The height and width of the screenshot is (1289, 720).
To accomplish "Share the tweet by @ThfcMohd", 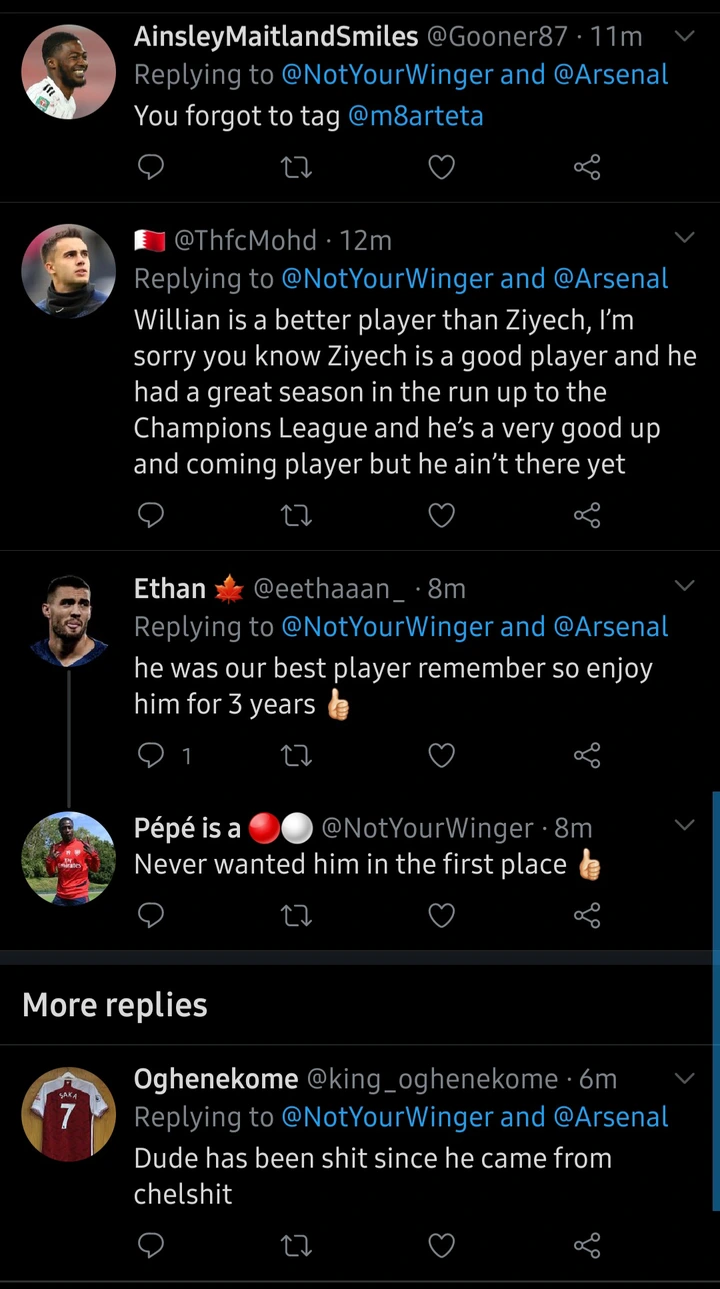I will click(587, 515).
